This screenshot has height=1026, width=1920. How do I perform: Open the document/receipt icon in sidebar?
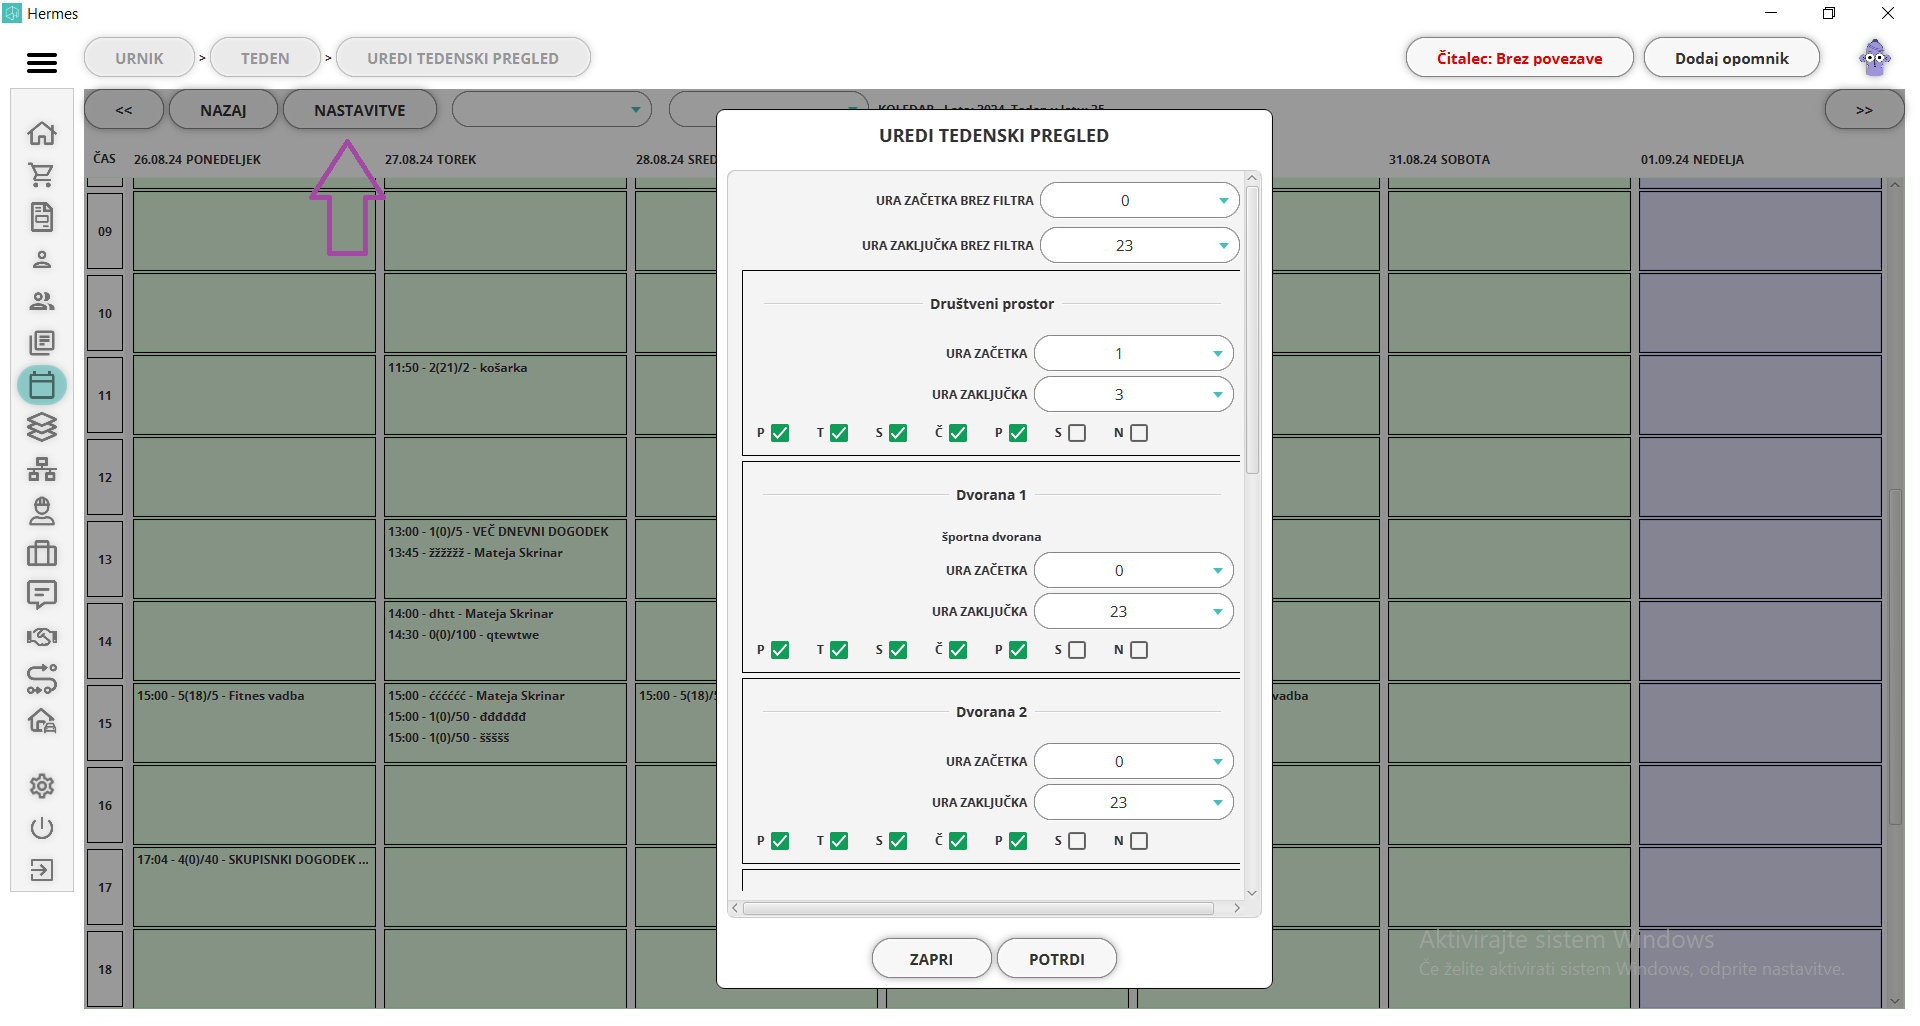point(41,217)
